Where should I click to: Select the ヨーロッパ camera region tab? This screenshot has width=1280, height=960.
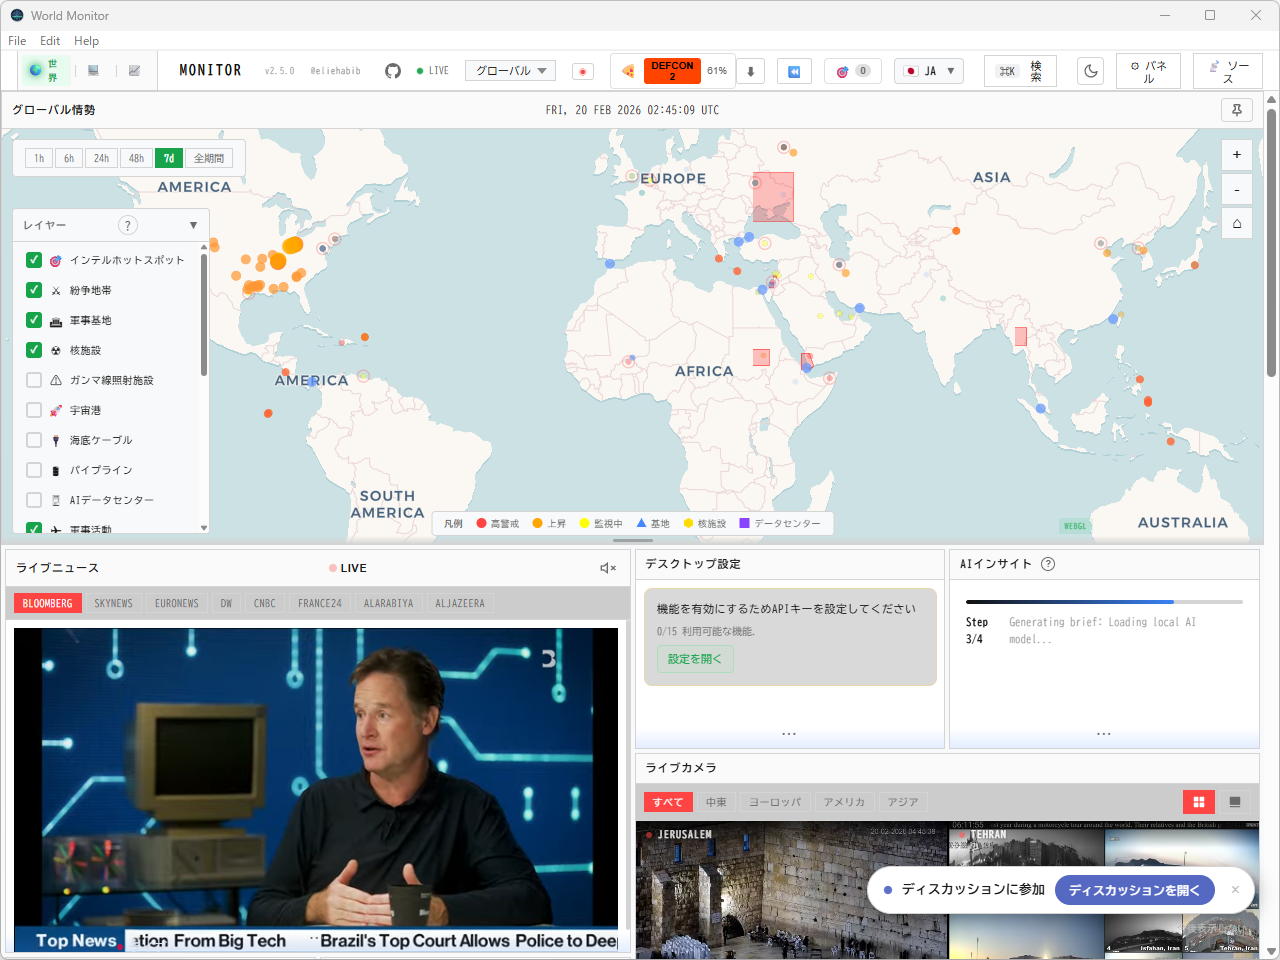click(775, 802)
